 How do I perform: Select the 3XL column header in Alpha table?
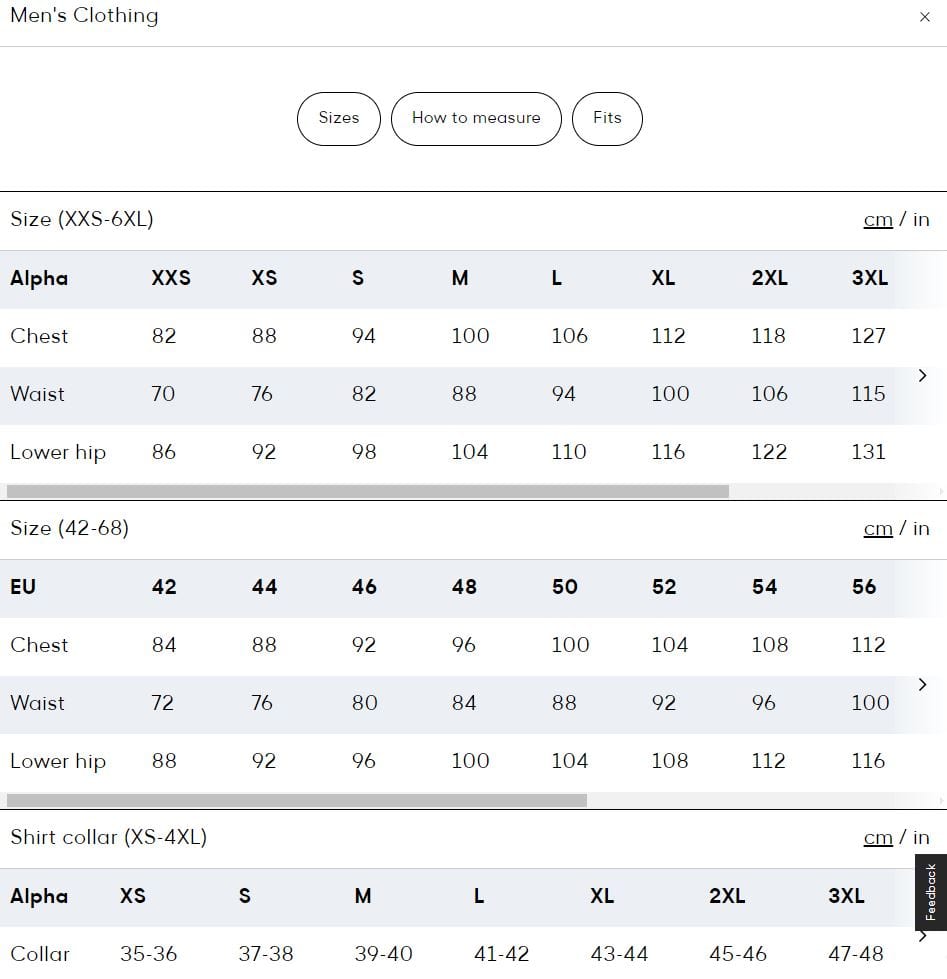tap(870, 278)
